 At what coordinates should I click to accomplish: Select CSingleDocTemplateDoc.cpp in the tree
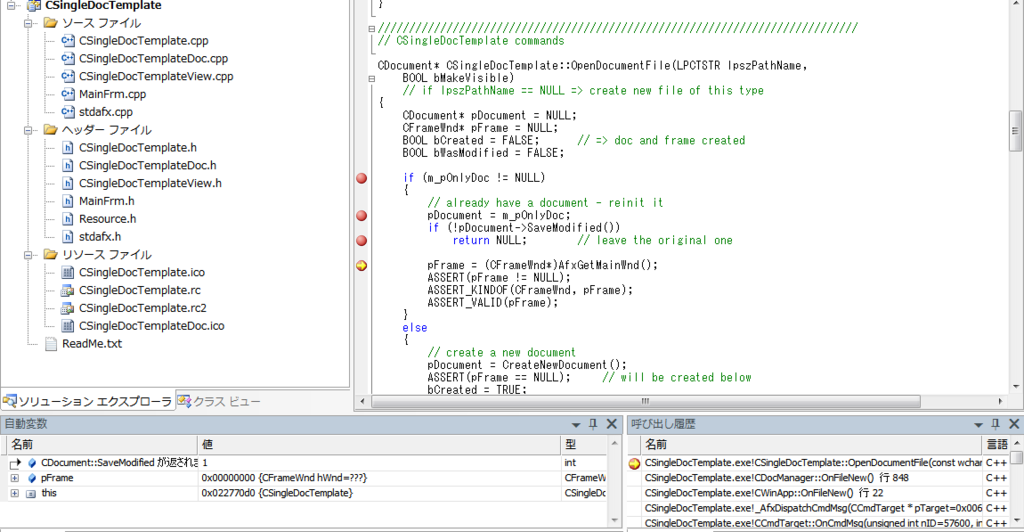pyautogui.click(x=153, y=58)
